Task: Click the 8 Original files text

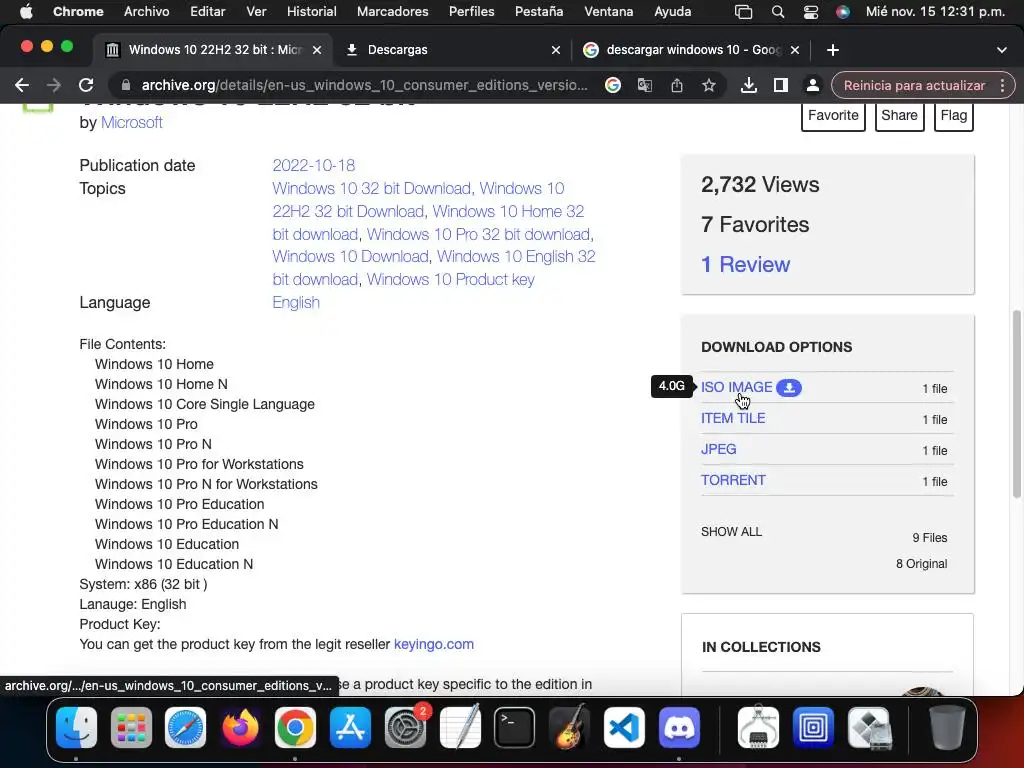Action: [921, 564]
